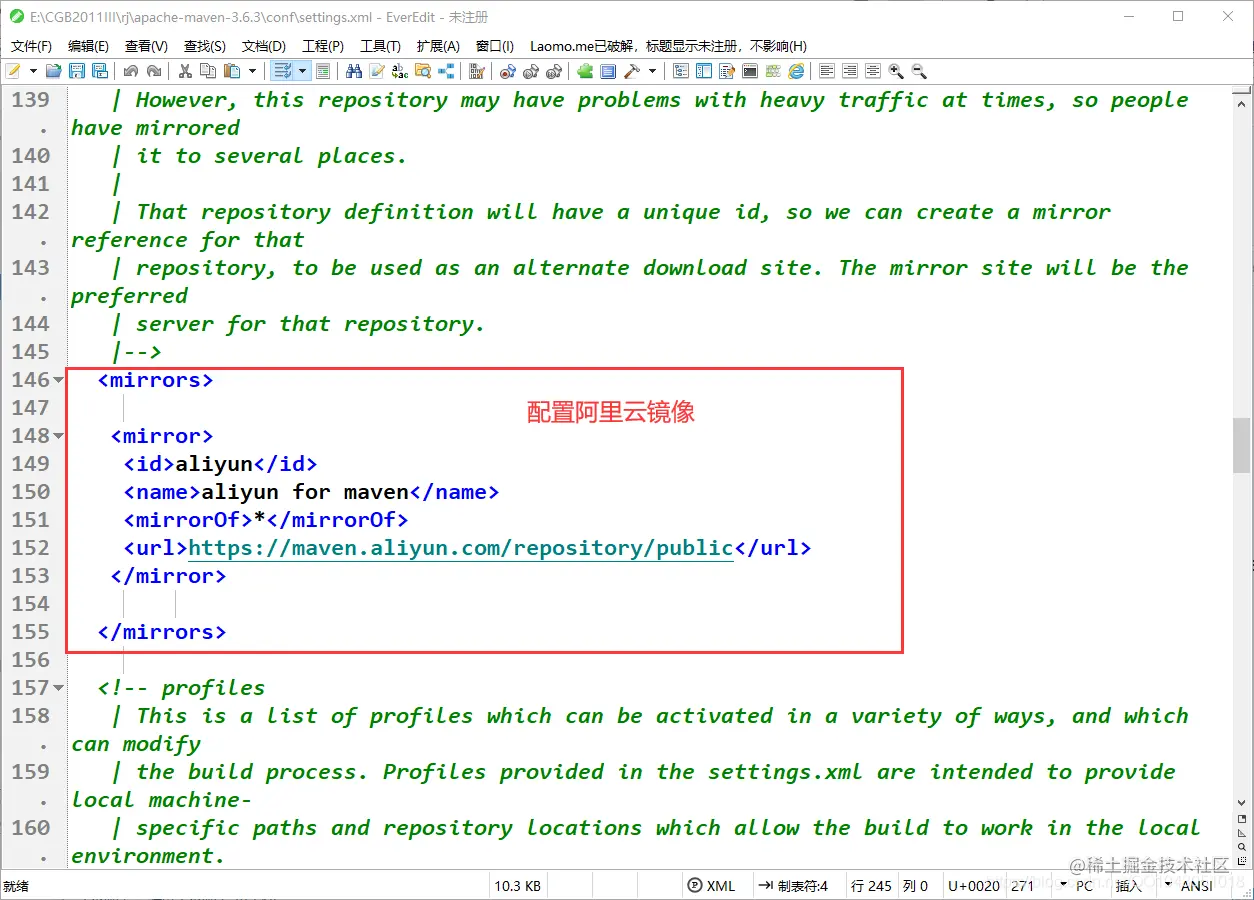The image size is (1254, 900).
Task: Click the green puzzle plugin icon
Action: tap(585, 71)
